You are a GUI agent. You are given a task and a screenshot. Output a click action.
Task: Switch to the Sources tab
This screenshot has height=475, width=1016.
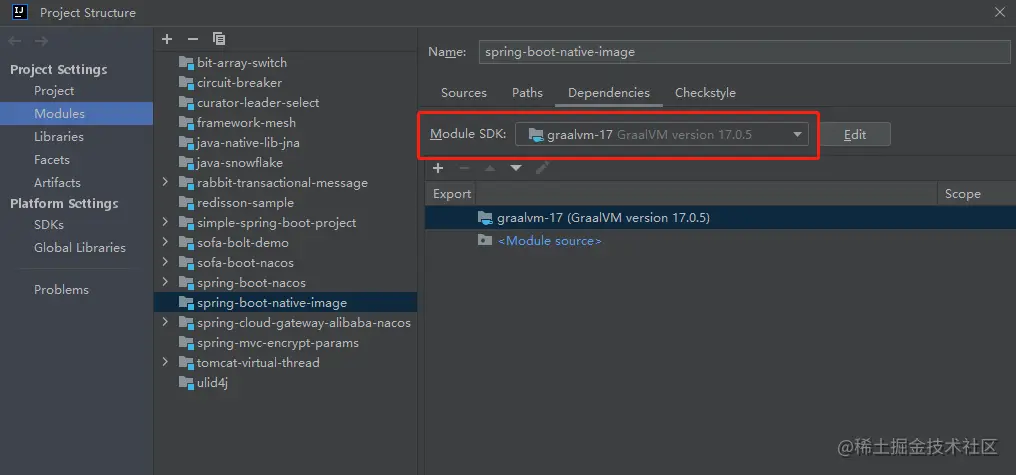click(x=464, y=93)
